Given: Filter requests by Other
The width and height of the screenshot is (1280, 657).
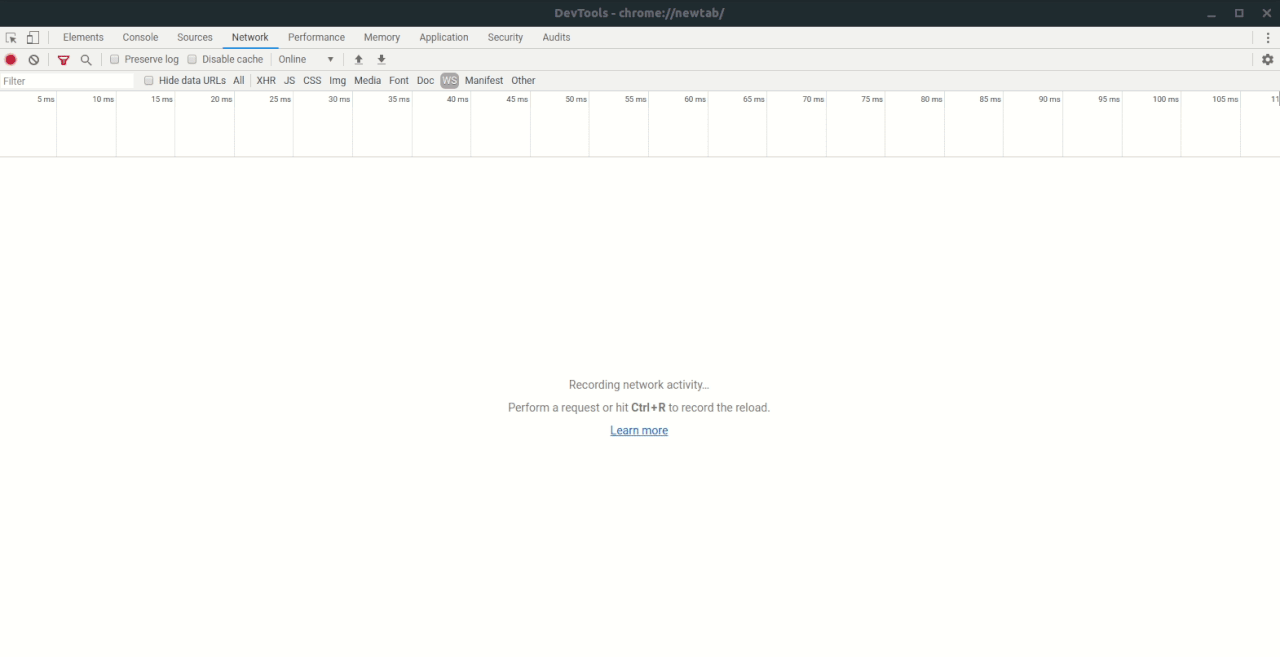Looking at the screenshot, I should pos(523,81).
